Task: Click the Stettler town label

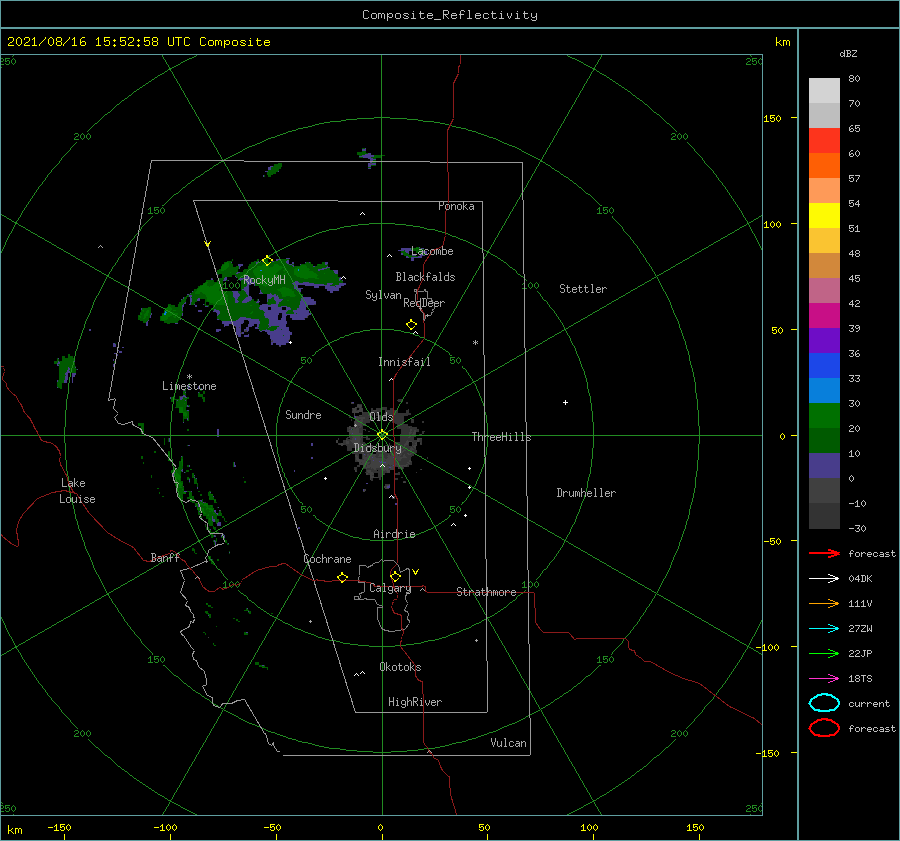Action: coord(583,289)
